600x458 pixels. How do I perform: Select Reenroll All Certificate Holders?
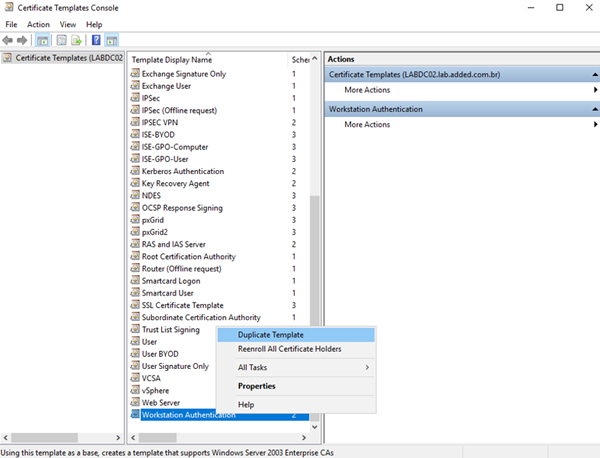[289, 349]
